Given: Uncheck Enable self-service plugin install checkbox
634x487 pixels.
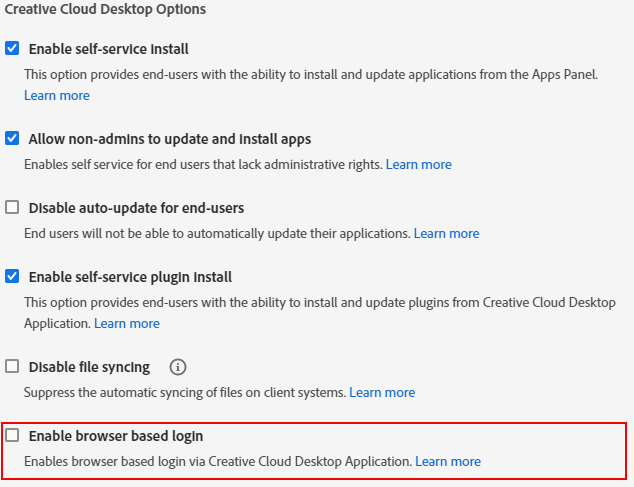Looking at the screenshot, I should (12, 276).
